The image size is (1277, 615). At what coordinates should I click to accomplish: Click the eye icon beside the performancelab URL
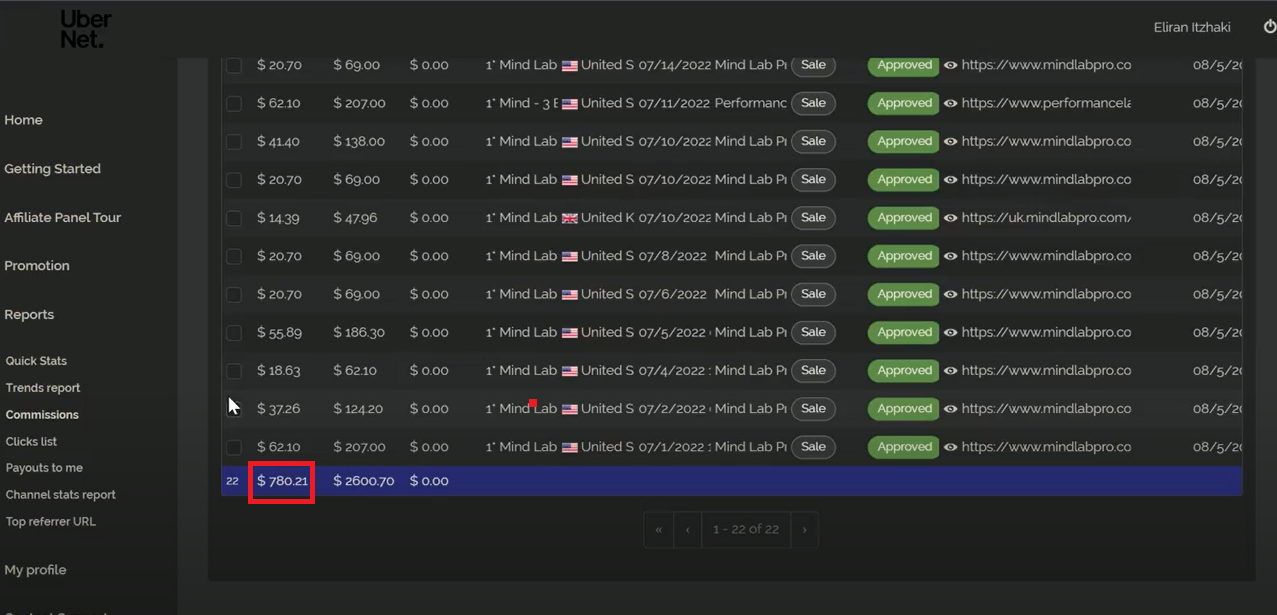[x=951, y=103]
